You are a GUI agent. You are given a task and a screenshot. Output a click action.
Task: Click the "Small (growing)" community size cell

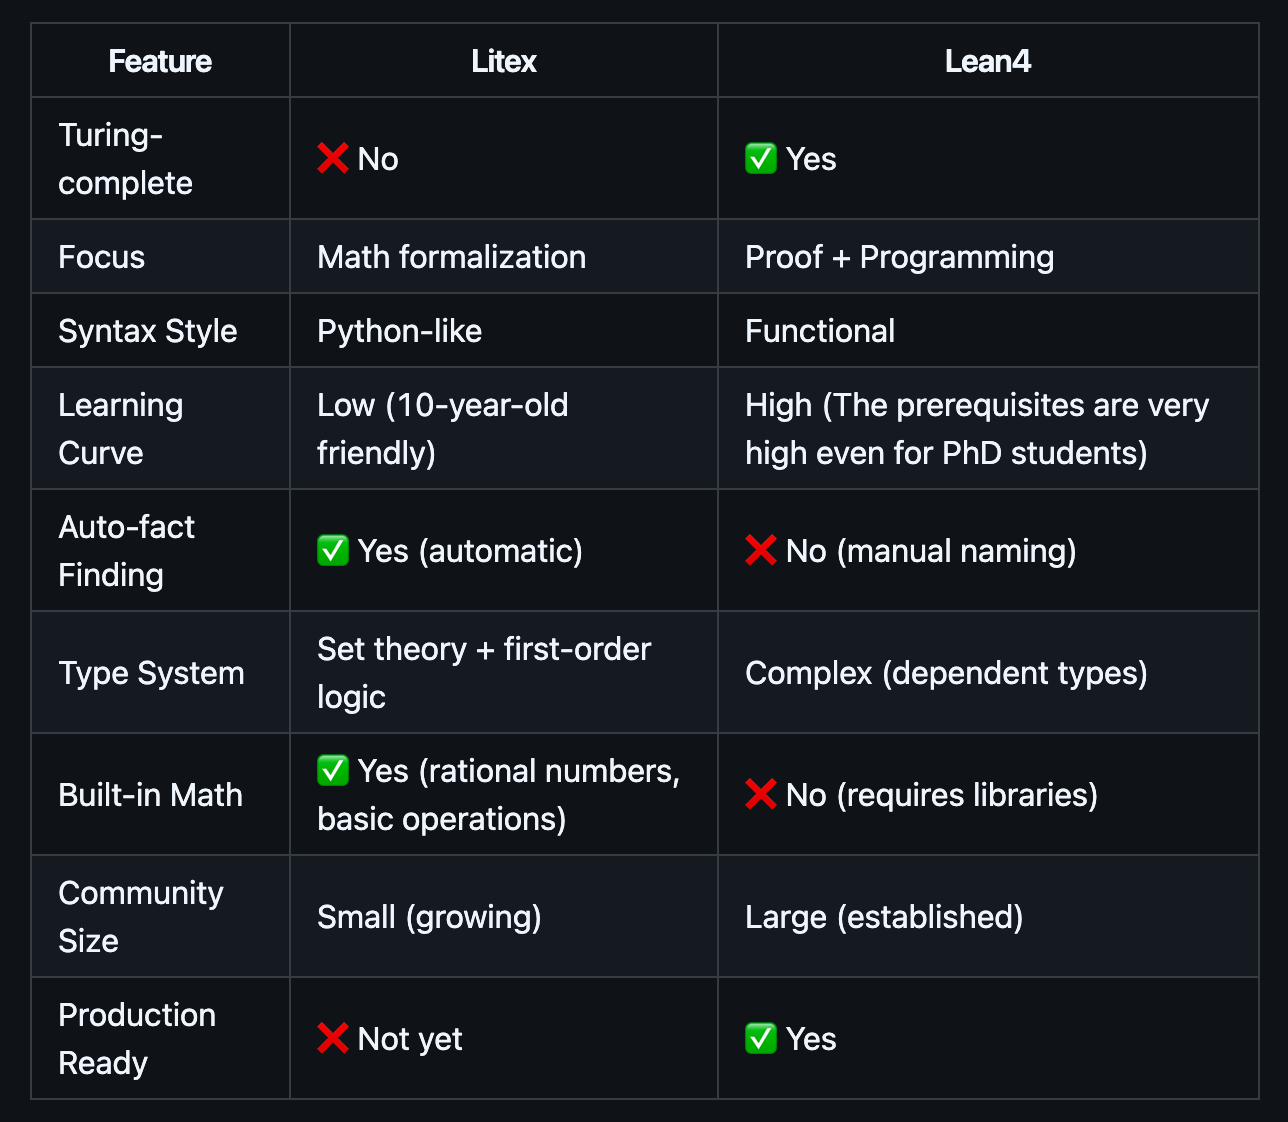pos(429,917)
